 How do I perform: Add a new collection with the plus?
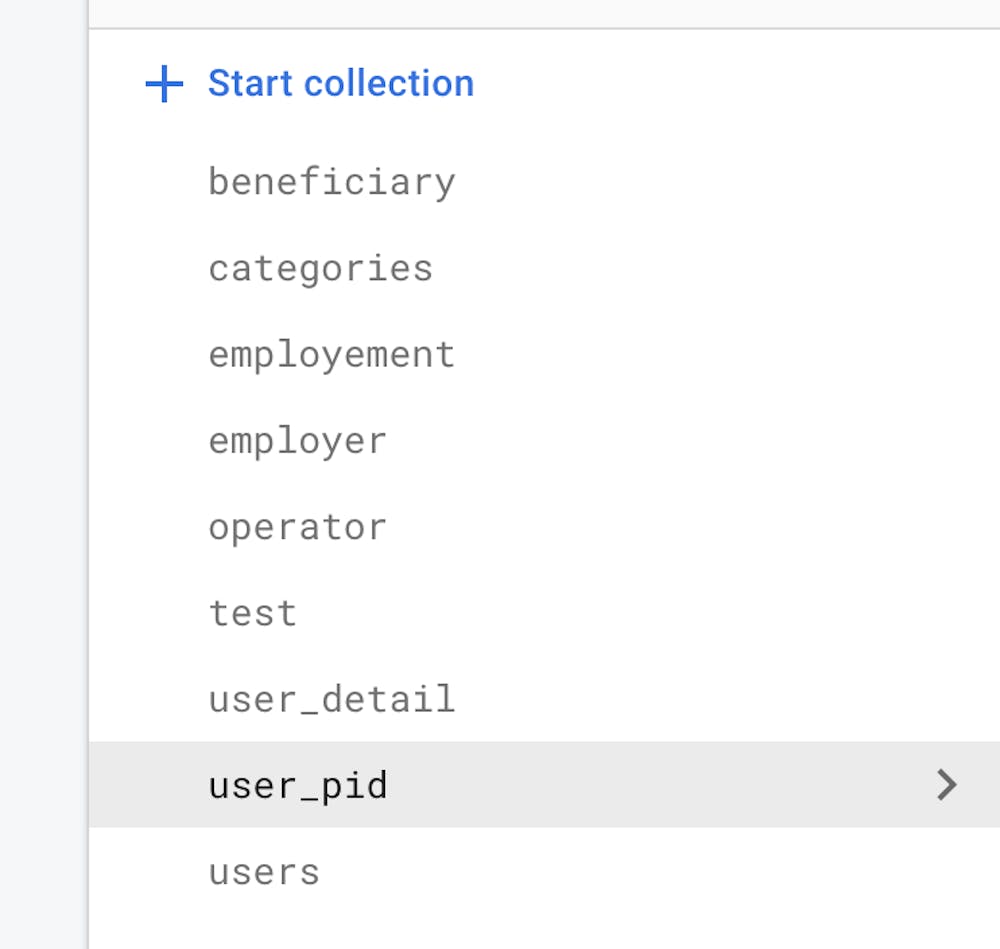coord(164,84)
